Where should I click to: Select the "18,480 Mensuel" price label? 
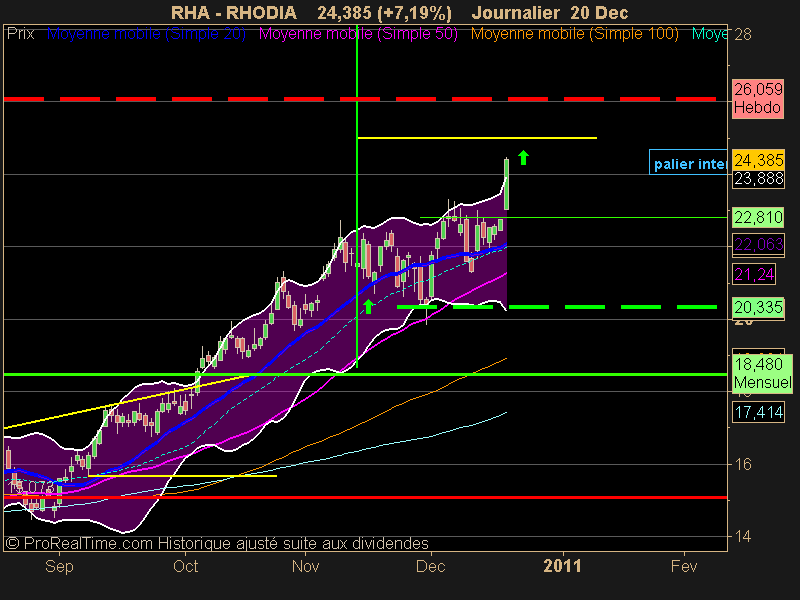click(x=762, y=373)
